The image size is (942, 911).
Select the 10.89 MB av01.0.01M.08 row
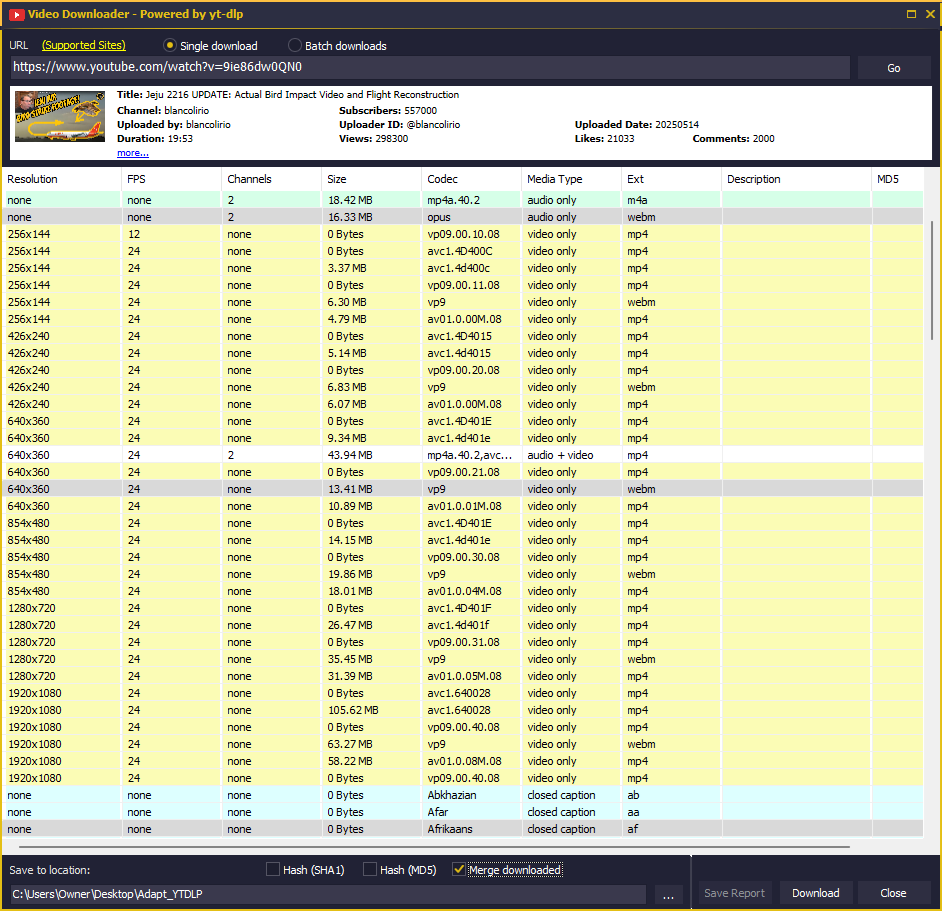[x=463, y=506]
